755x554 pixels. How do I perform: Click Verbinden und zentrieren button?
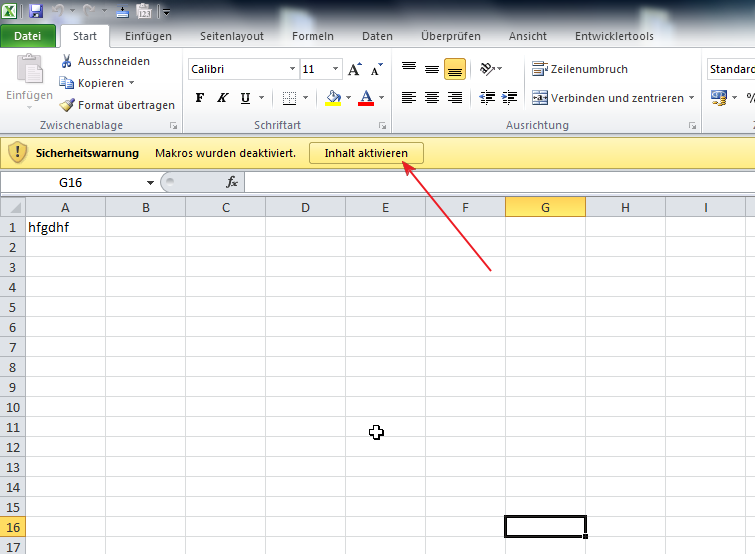point(607,98)
